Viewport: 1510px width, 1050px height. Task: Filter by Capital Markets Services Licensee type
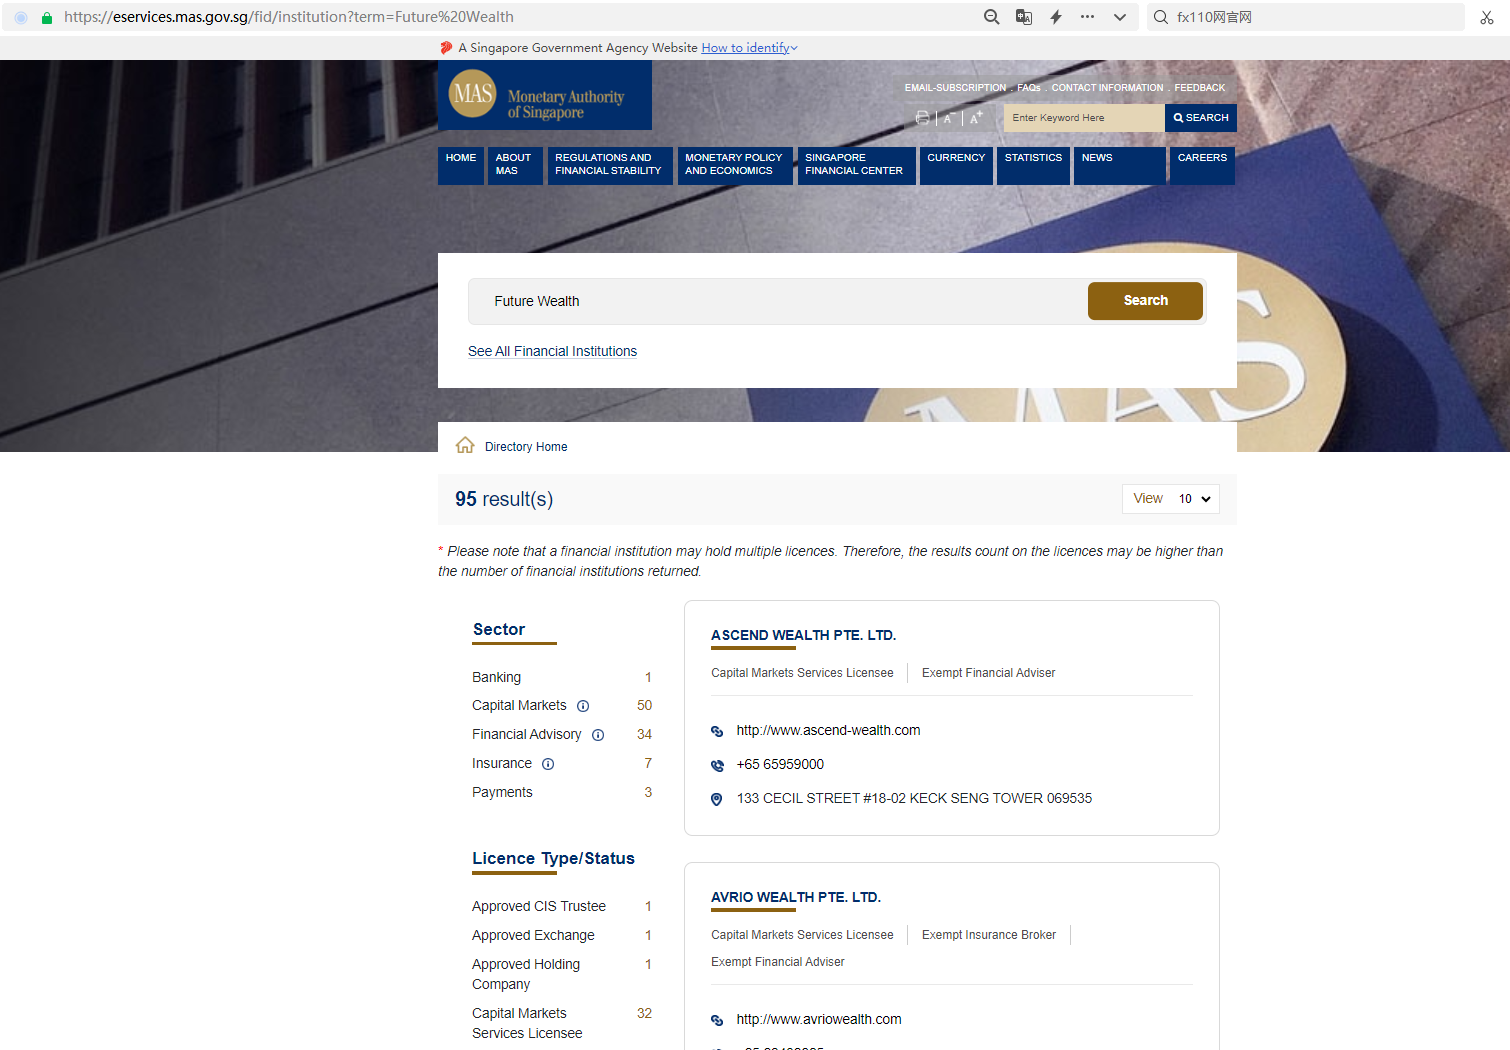(527, 1024)
